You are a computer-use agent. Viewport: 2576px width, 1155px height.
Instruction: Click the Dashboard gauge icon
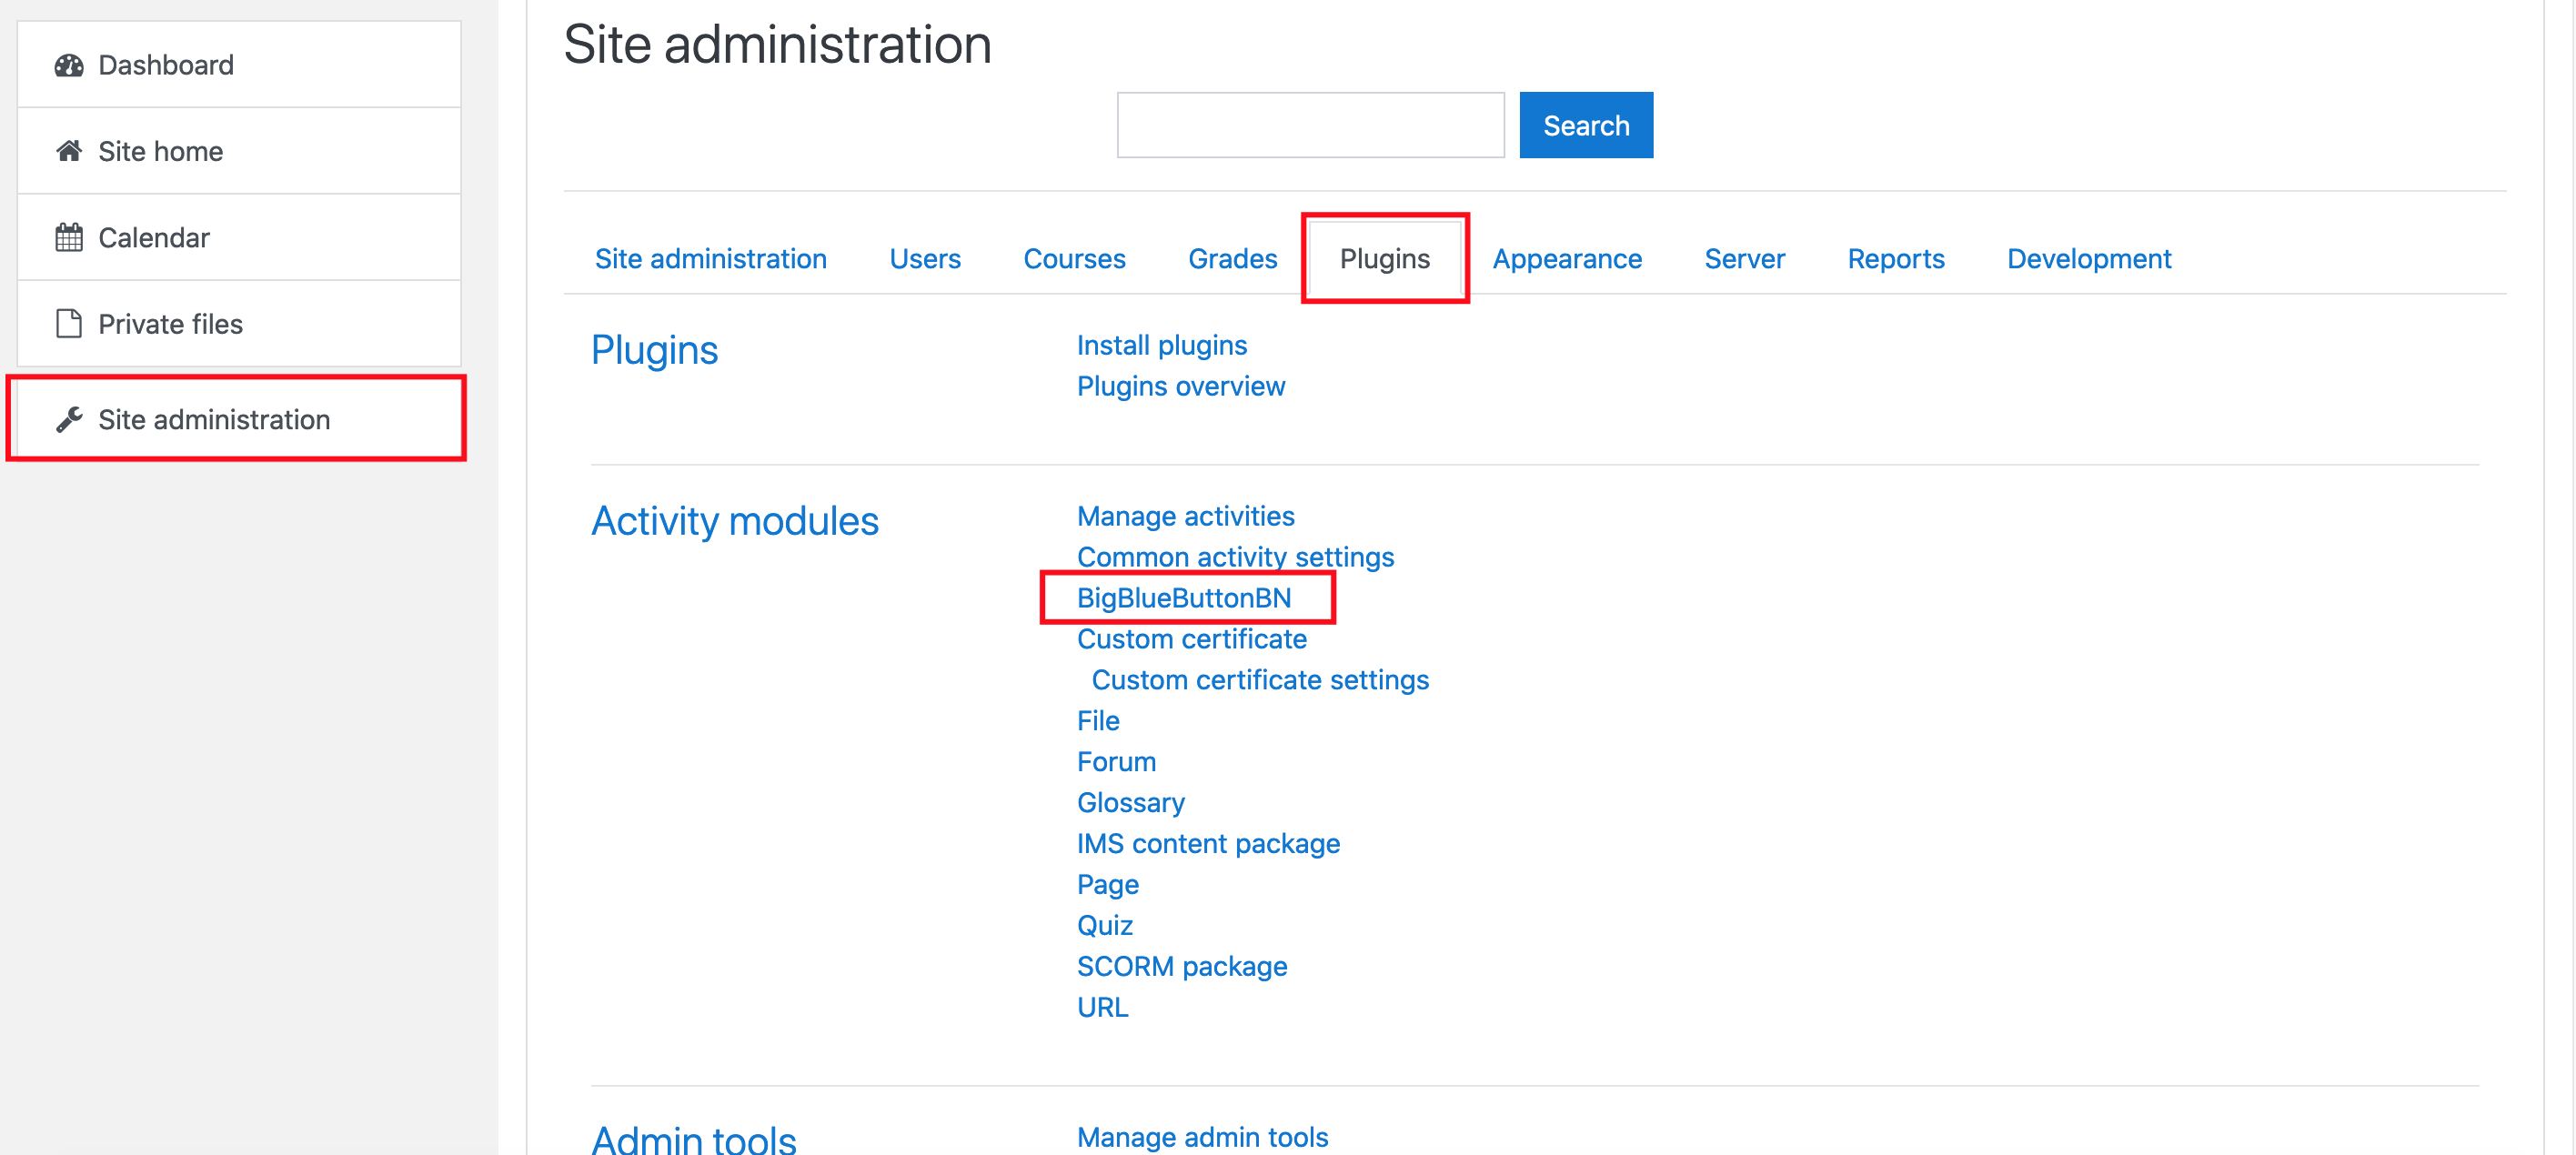(x=69, y=65)
